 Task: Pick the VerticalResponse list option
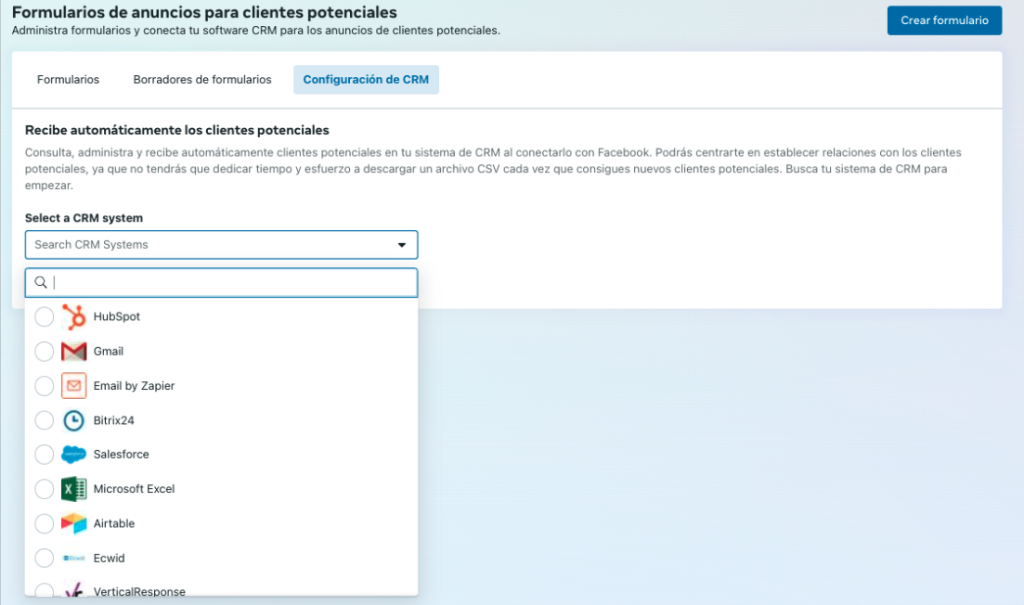[x=139, y=591]
